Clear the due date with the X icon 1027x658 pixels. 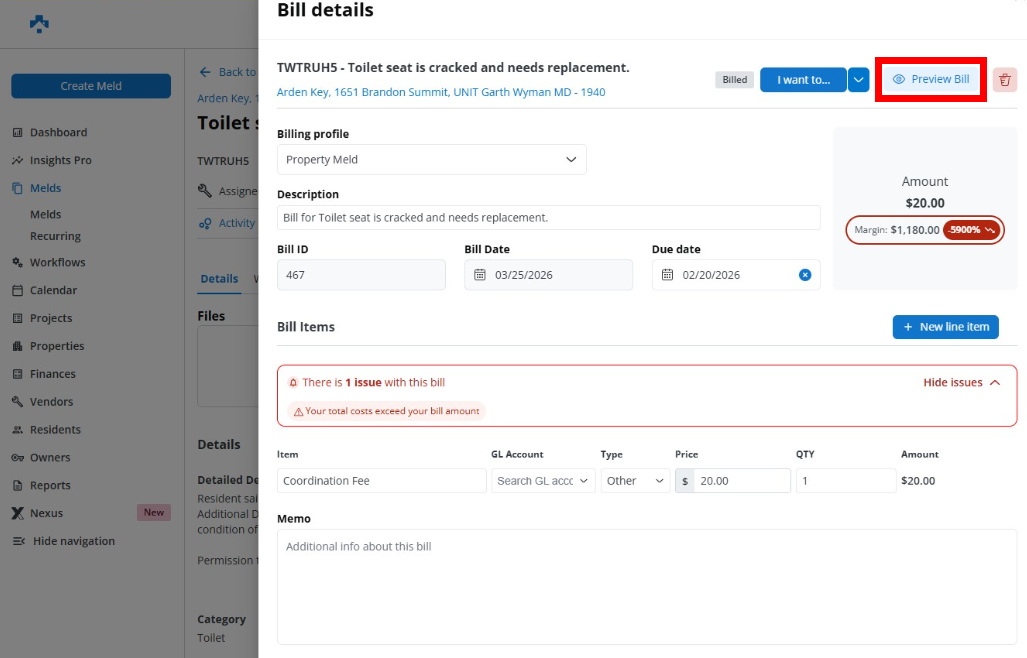tap(805, 275)
